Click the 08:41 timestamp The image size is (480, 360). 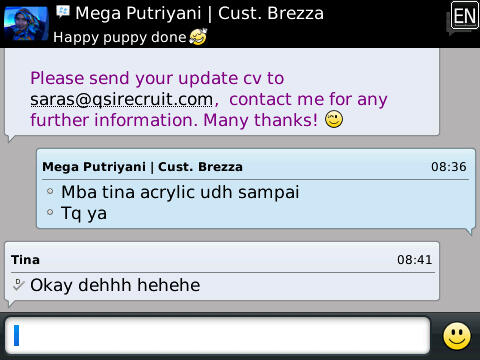tap(414, 260)
